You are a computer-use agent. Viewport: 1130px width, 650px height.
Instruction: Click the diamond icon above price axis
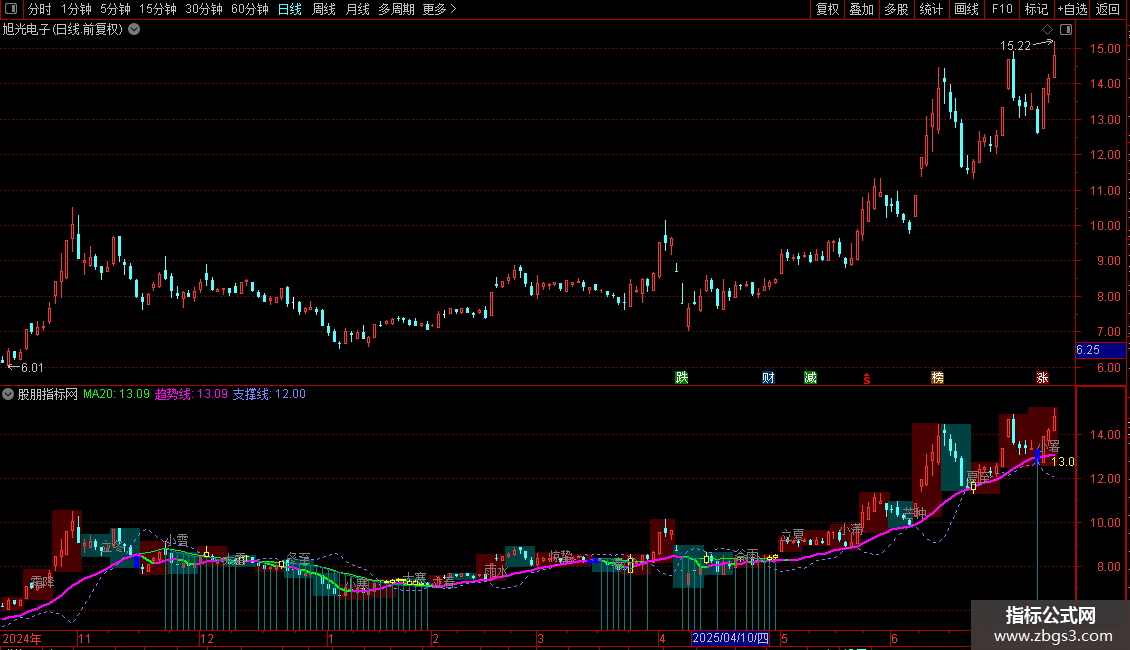(x=1048, y=30)
